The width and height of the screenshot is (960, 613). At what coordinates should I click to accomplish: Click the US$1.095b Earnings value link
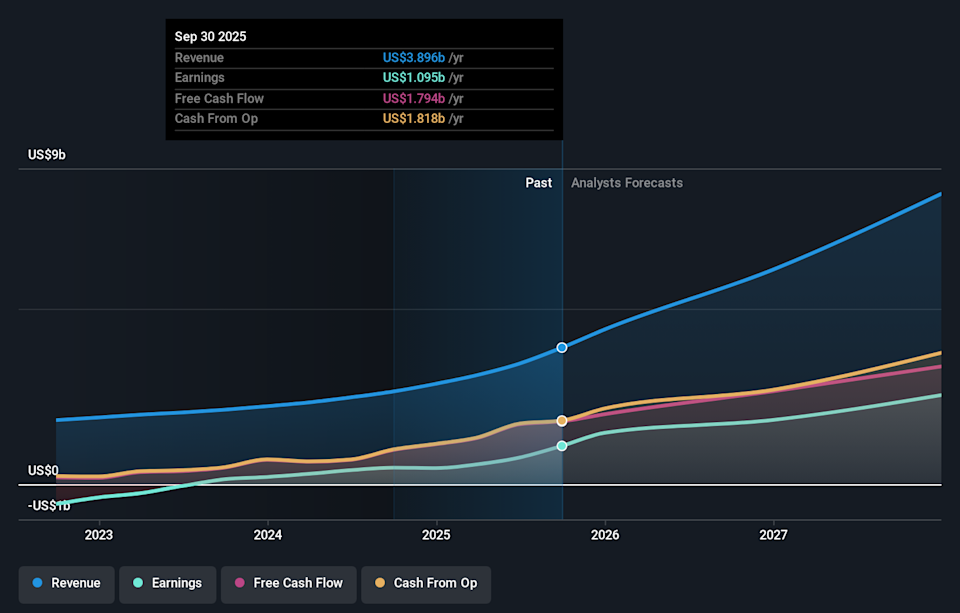[x=413, y=77]
